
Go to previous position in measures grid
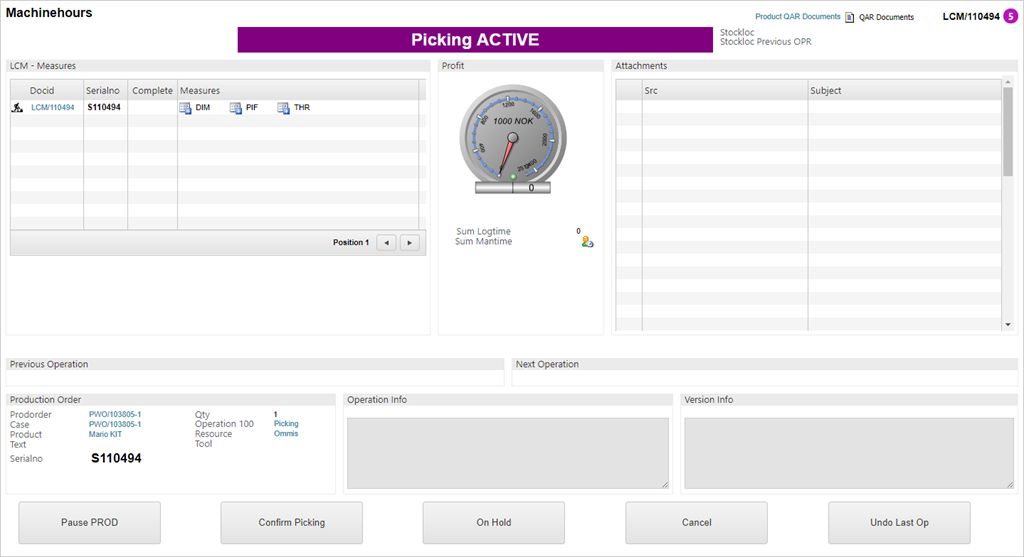(x=386, y=243)
